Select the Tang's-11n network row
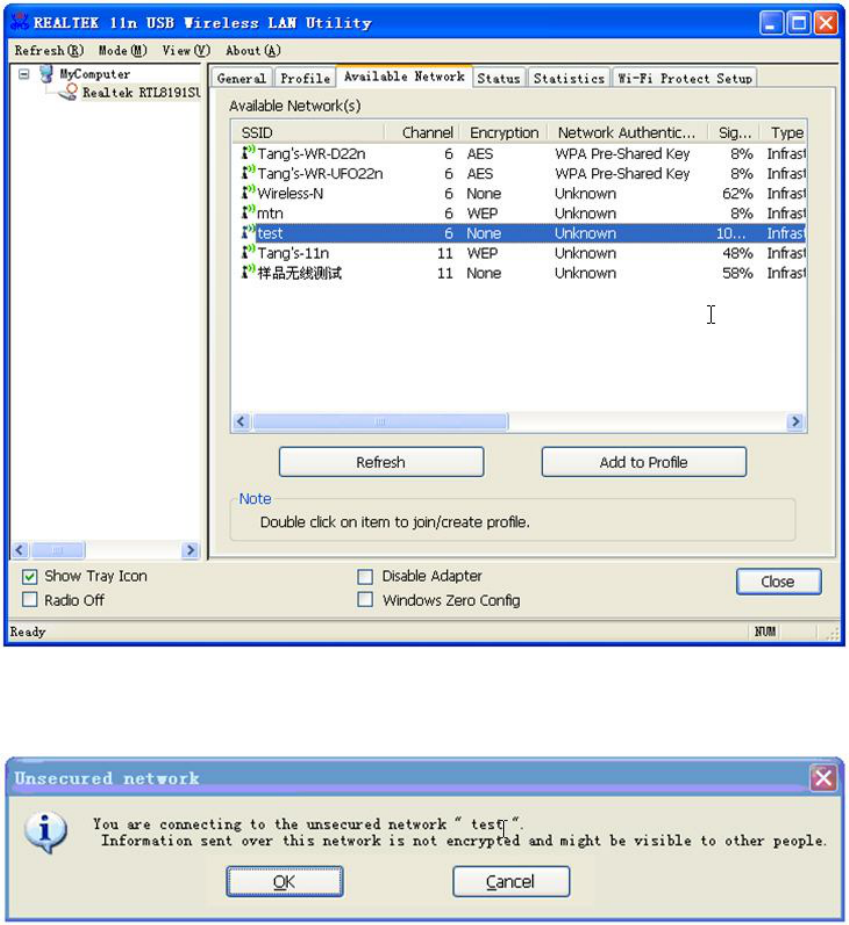849x925 pixels. tap(519, 253)
